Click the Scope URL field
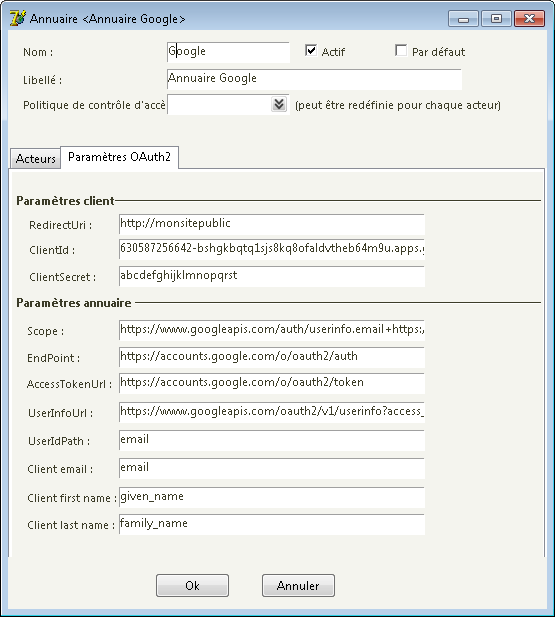The width and height of the screenshot is (555, 617). tap(272, 330)
